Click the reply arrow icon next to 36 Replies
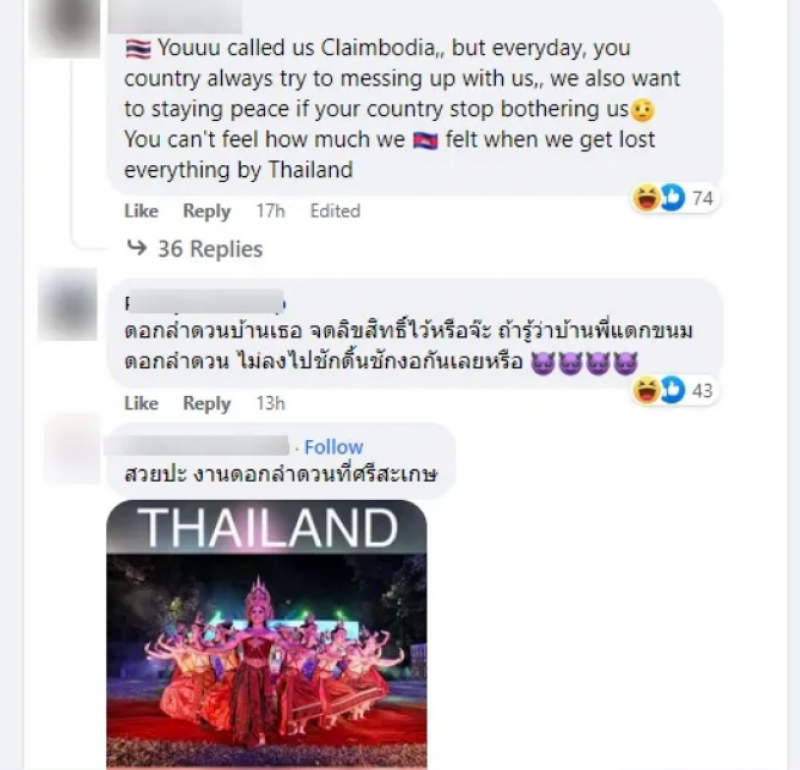 136,248
